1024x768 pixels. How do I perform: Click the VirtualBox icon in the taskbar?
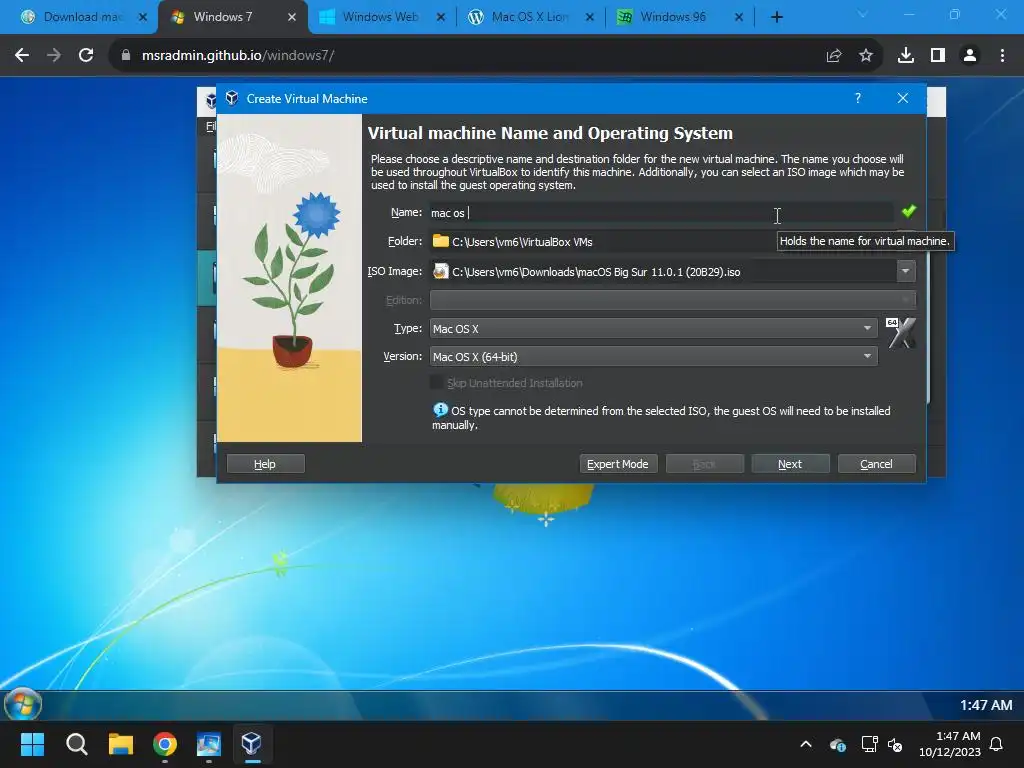tap(251, 743)
